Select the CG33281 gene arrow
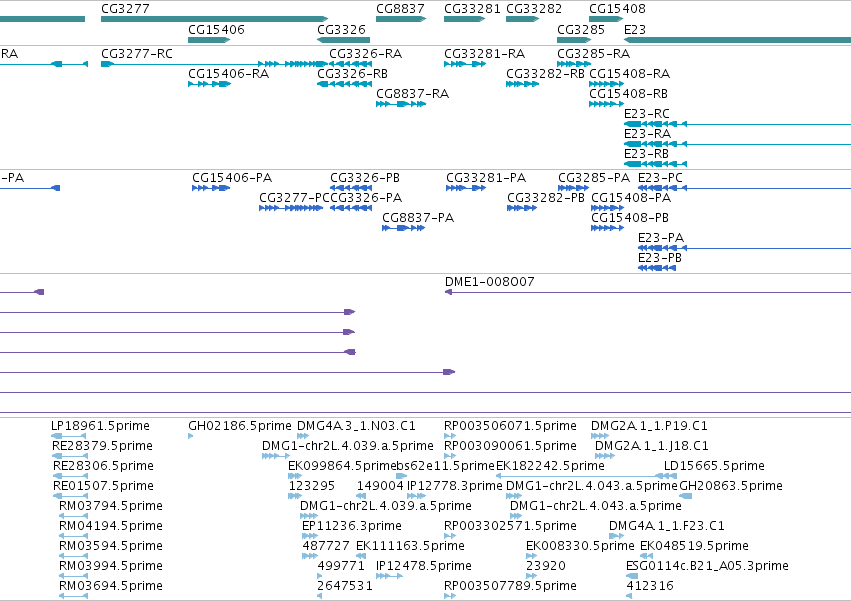This screenshot has width=851, height=601. [x=464, y=19]
